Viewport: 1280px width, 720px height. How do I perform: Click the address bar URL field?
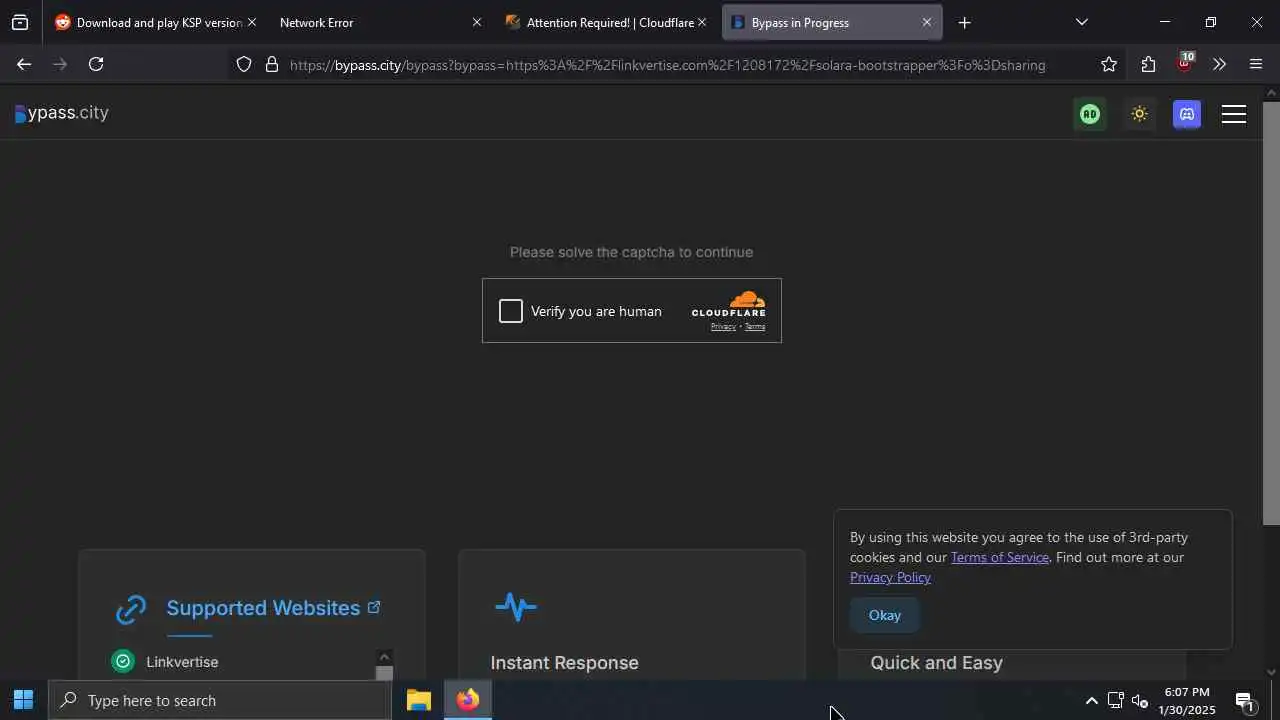(x=667, y=65)
